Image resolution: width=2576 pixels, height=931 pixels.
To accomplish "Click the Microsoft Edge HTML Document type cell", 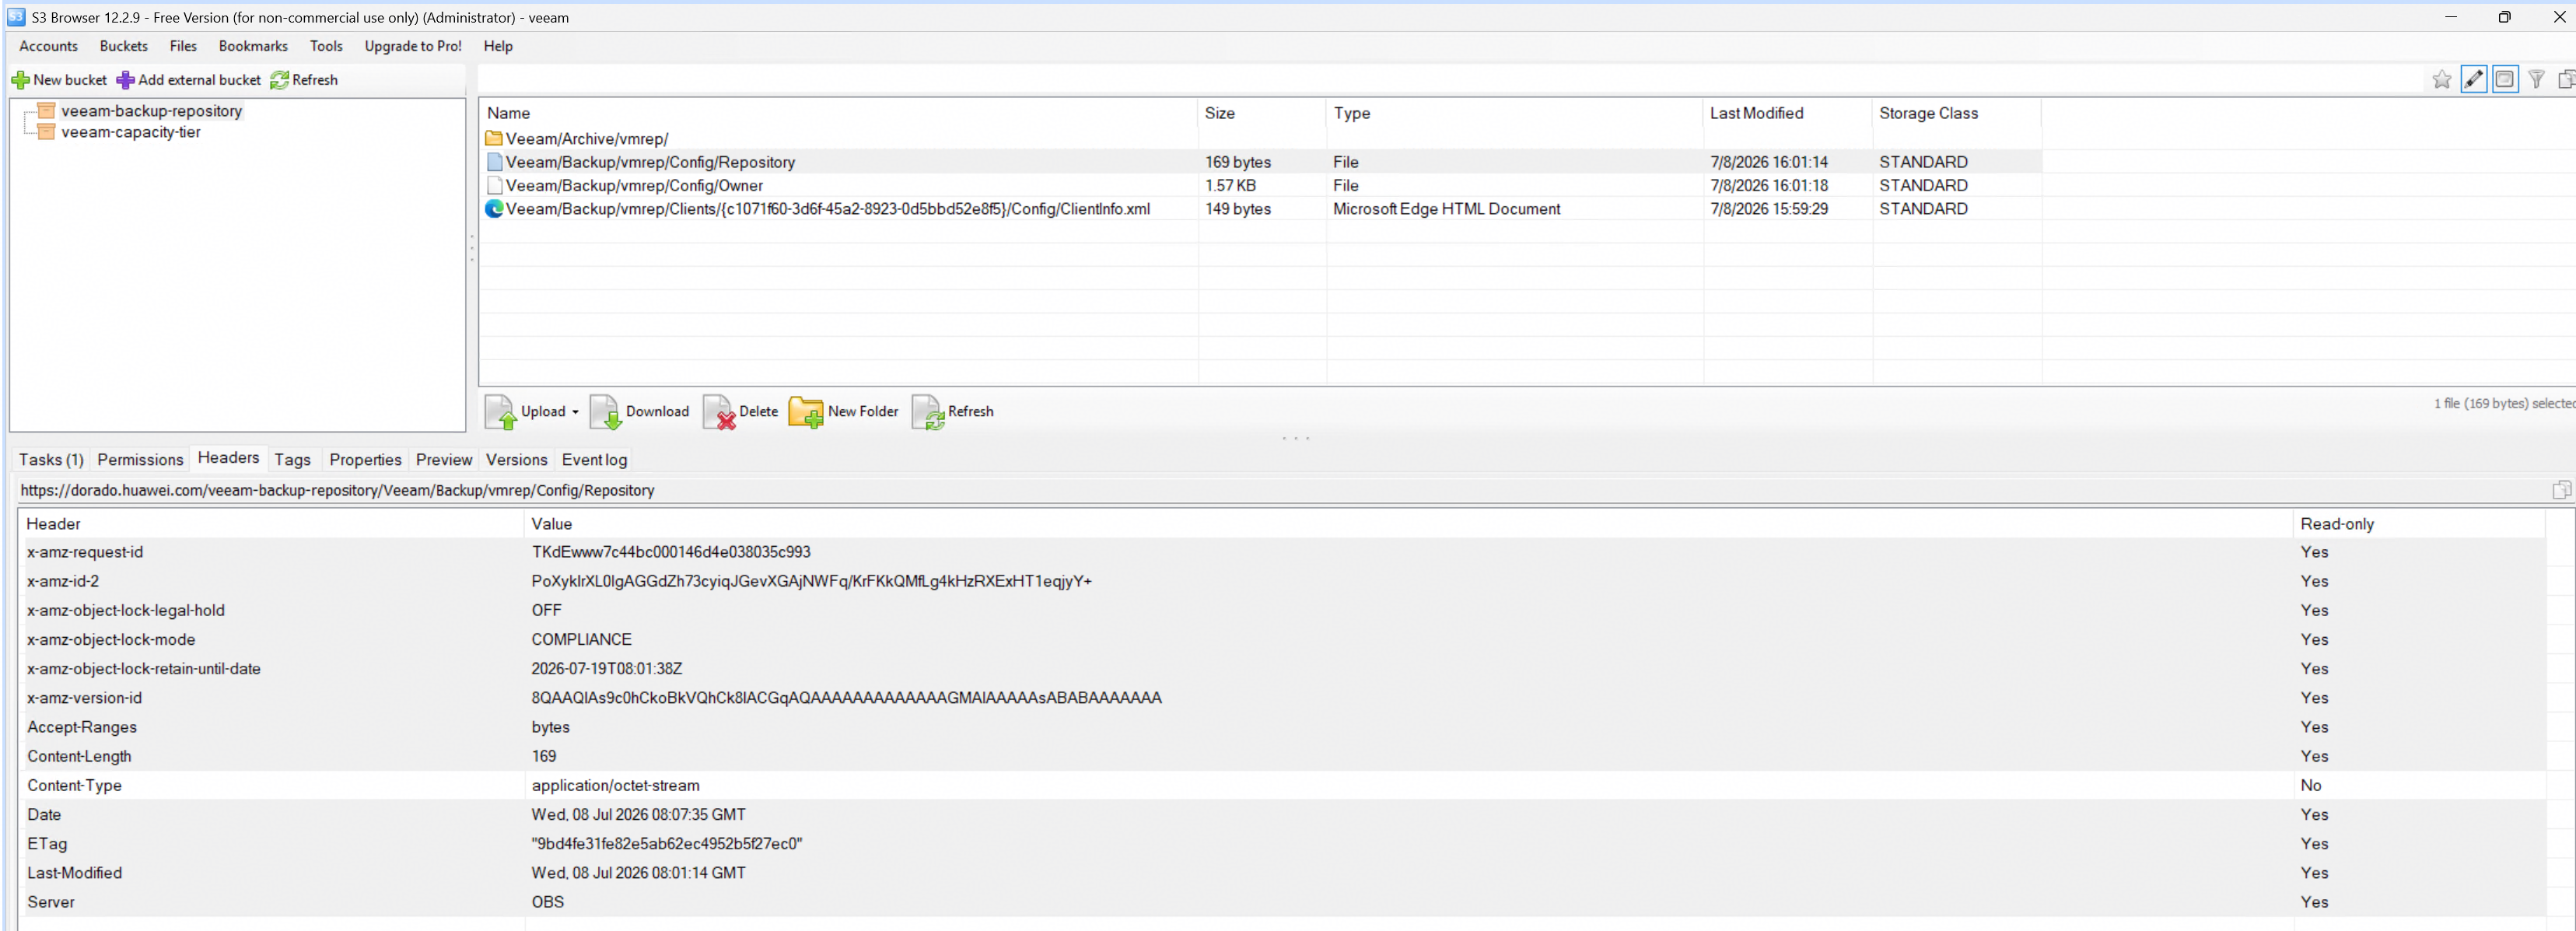I will pyautogui.click(x=1446, y=209).
